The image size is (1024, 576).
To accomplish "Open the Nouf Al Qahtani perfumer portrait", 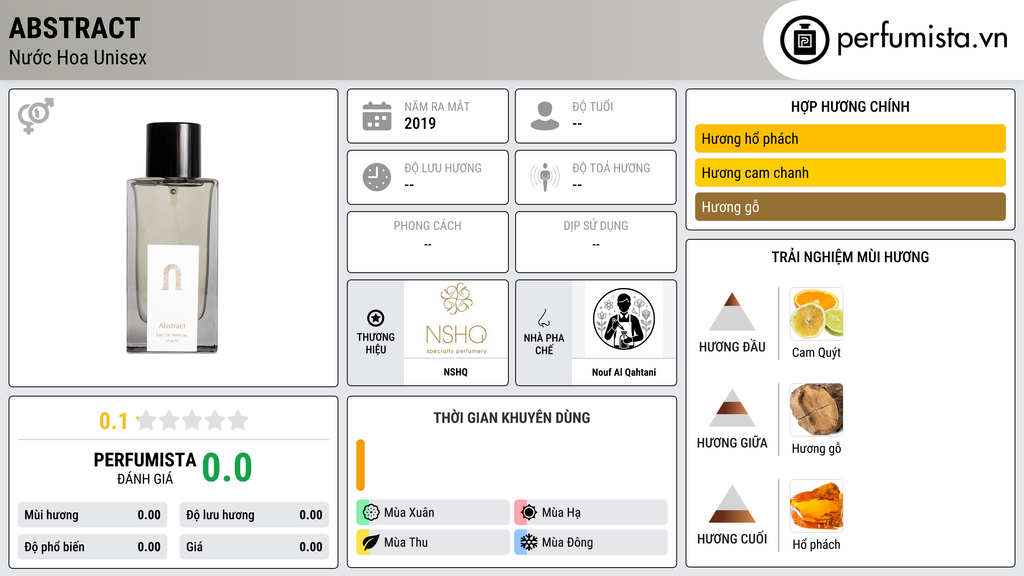I will click(x=624, y=320).
